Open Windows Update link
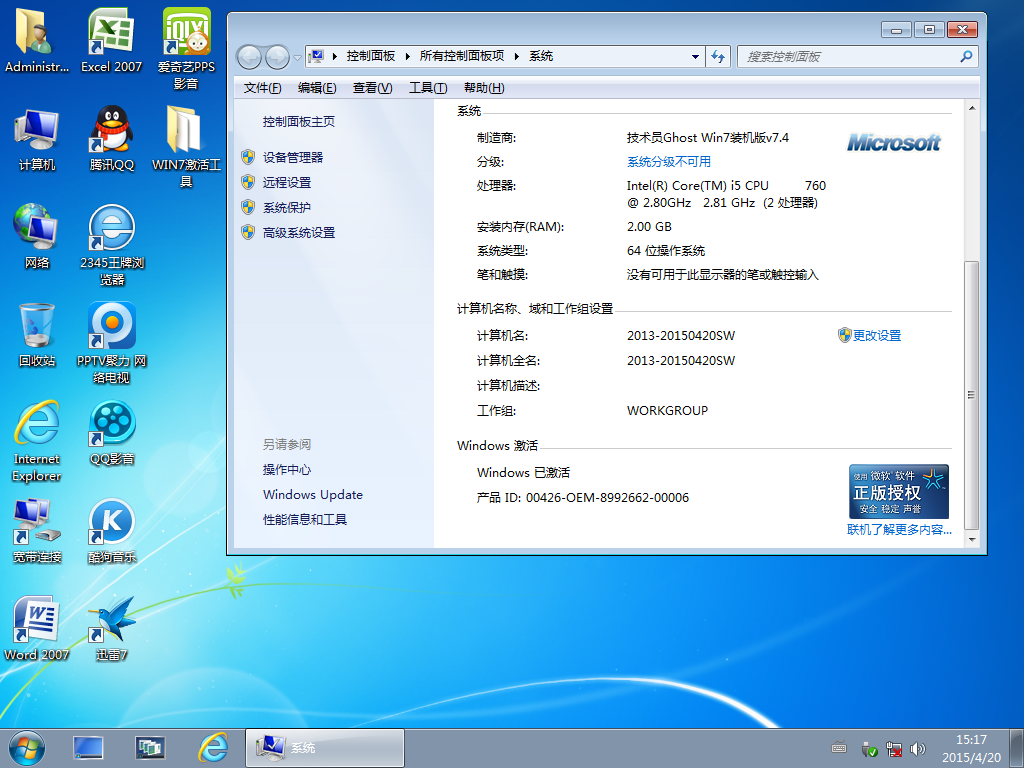The width and height of the screenshot is (1024, 768). tap(313, 494)
